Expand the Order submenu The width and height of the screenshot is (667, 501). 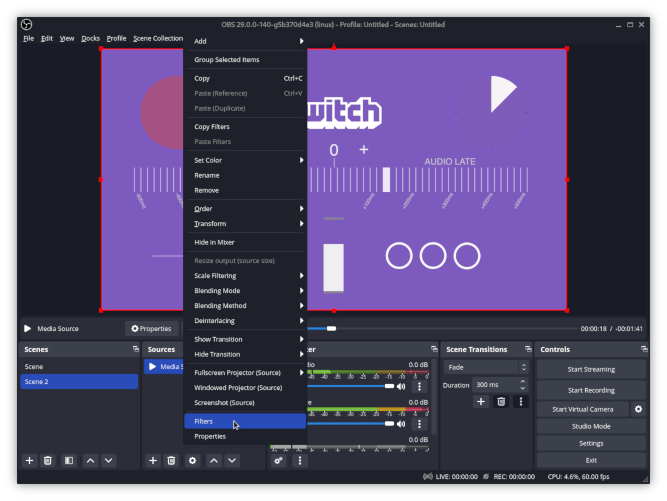point(245,209)
